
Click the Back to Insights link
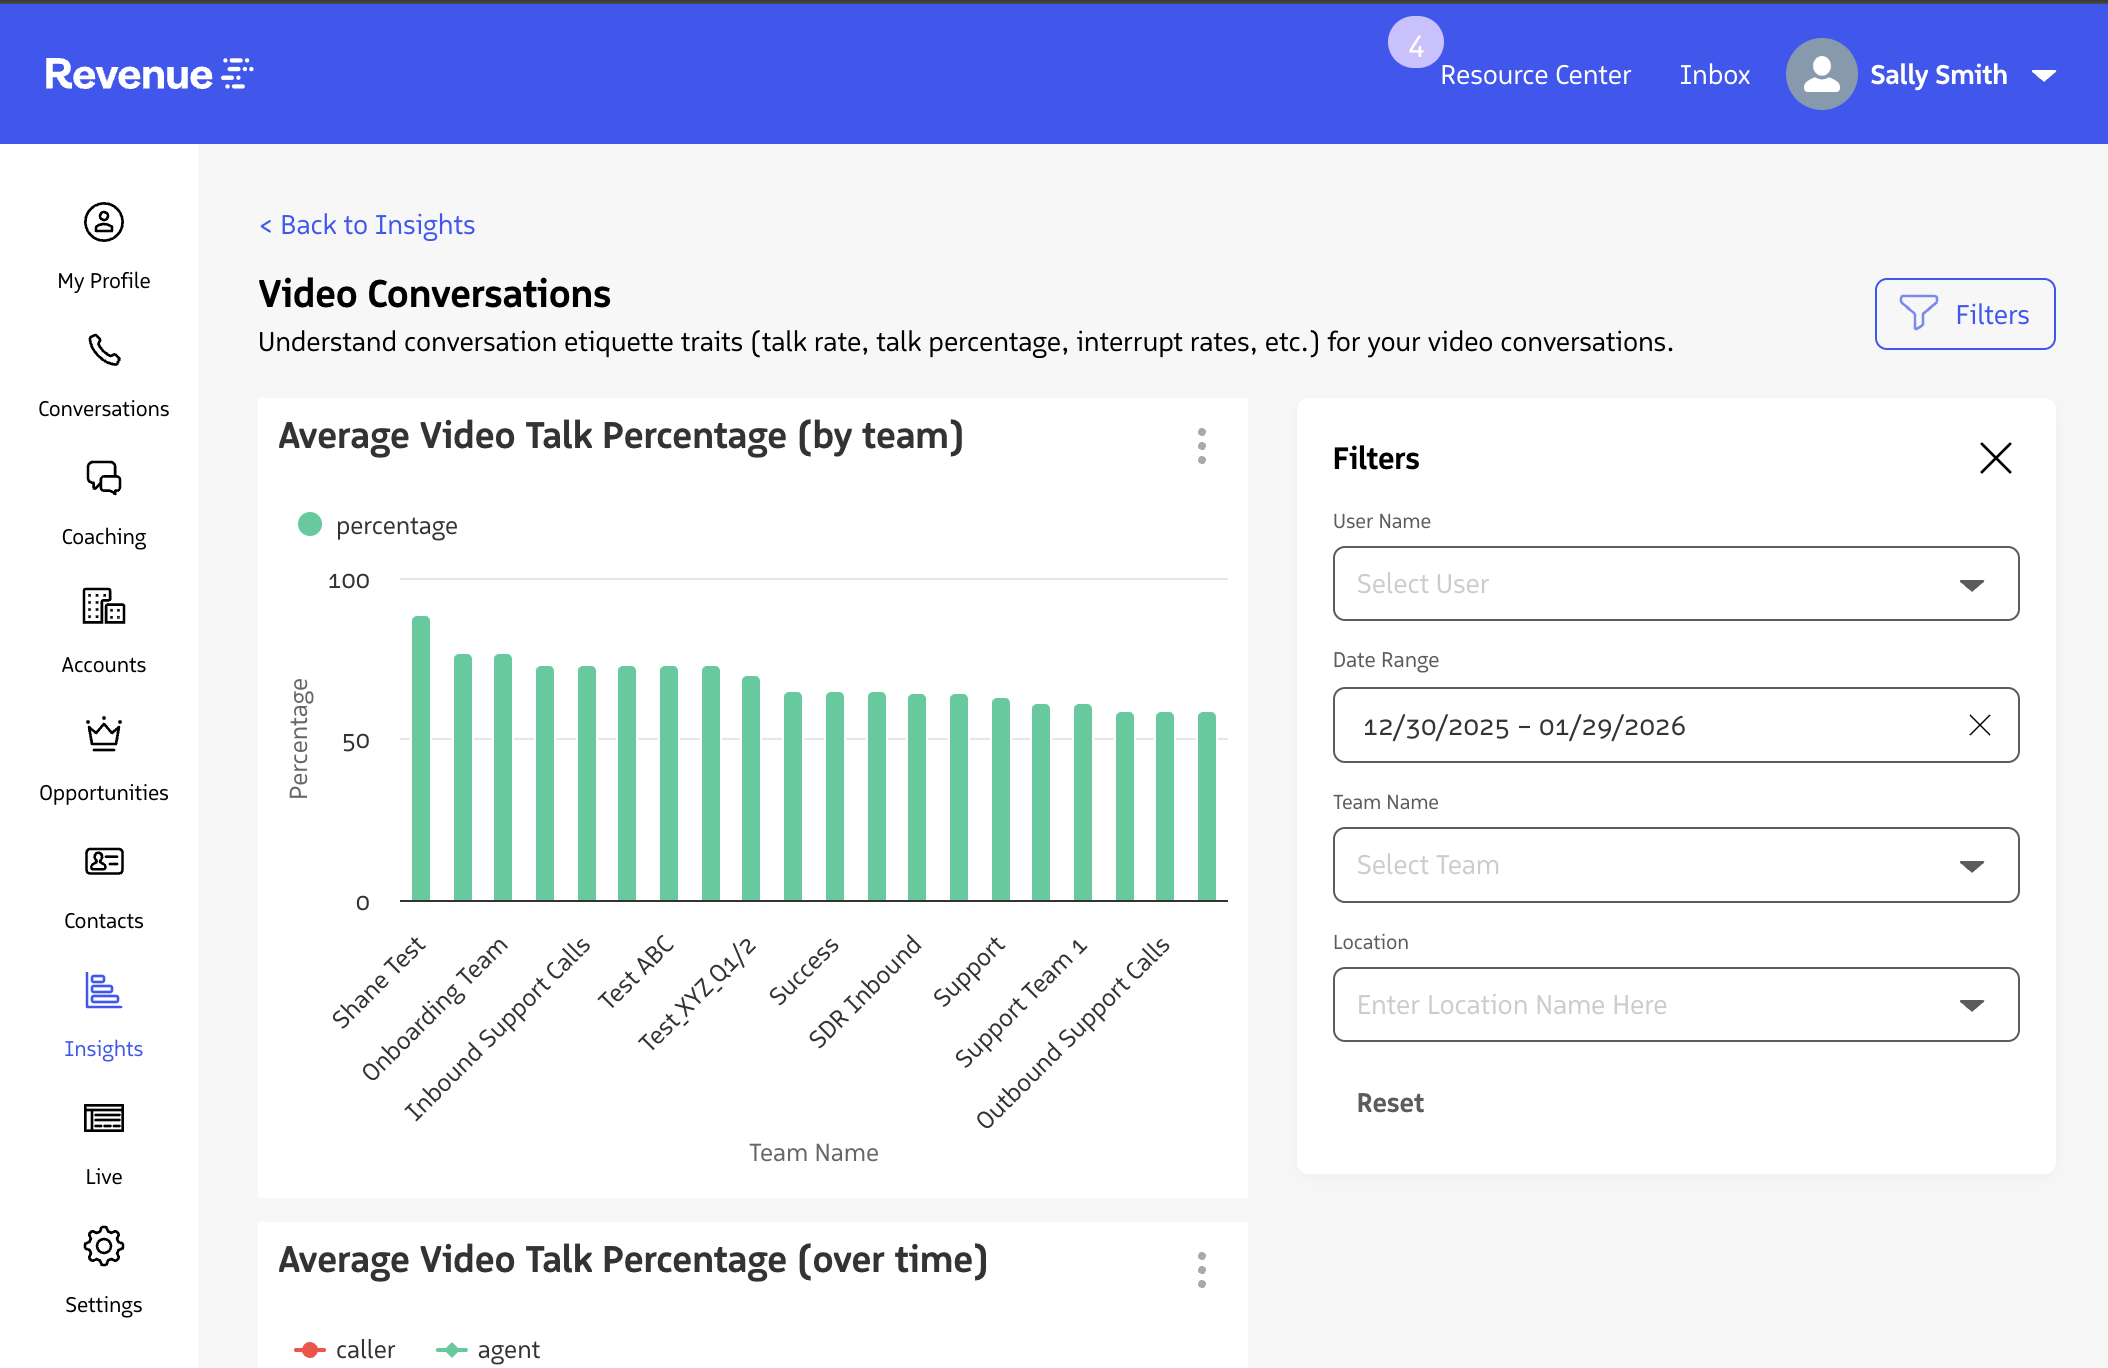(366, 224)
